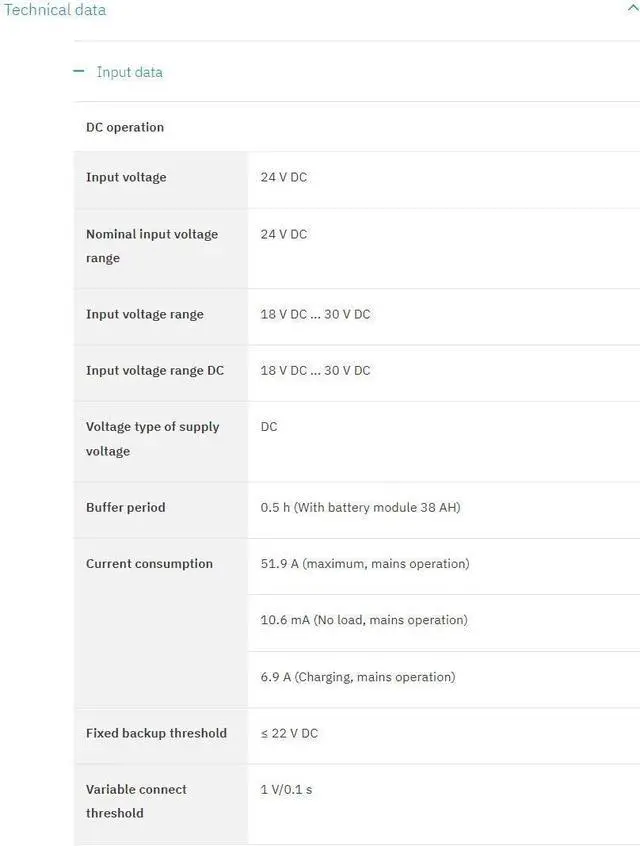This screenshot has width=640, height=846.
Task: Select the 0.5 h battery module value
Action: [360, 508]
